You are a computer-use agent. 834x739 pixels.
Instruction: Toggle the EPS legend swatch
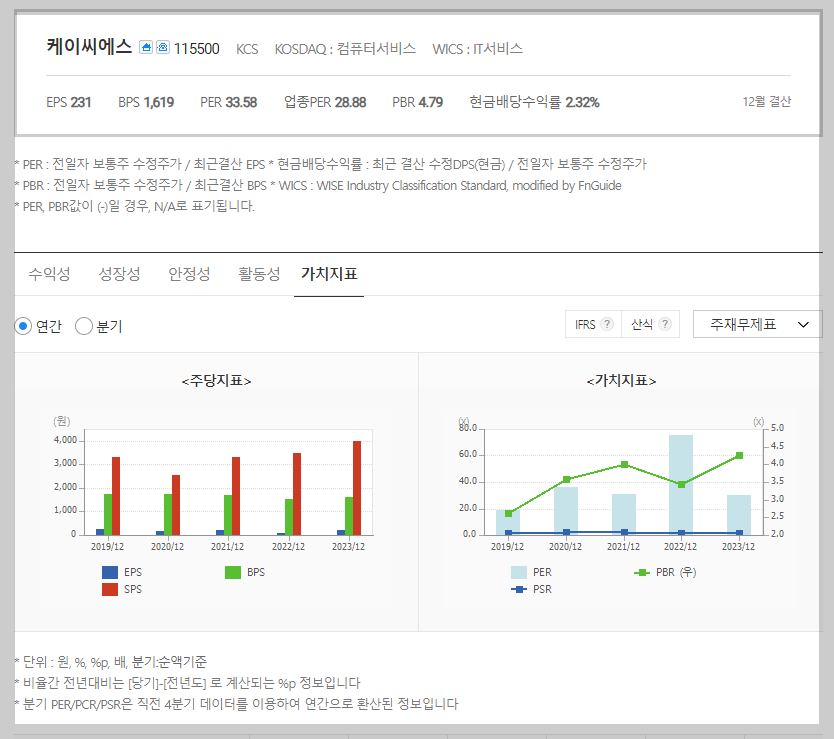tap(110, 572)
